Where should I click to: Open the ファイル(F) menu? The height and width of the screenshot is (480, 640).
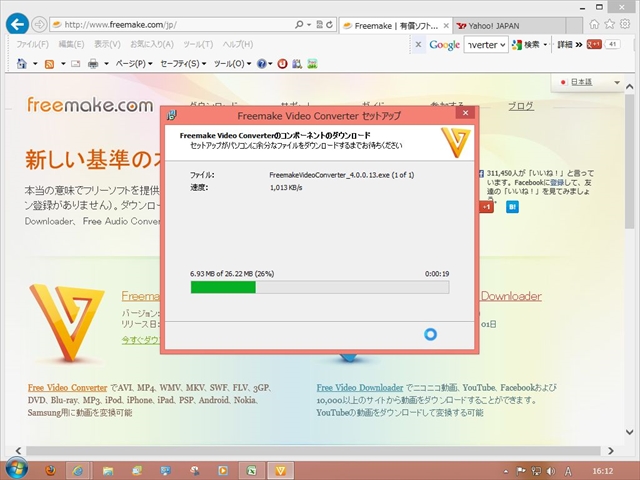tap(33, 44)
